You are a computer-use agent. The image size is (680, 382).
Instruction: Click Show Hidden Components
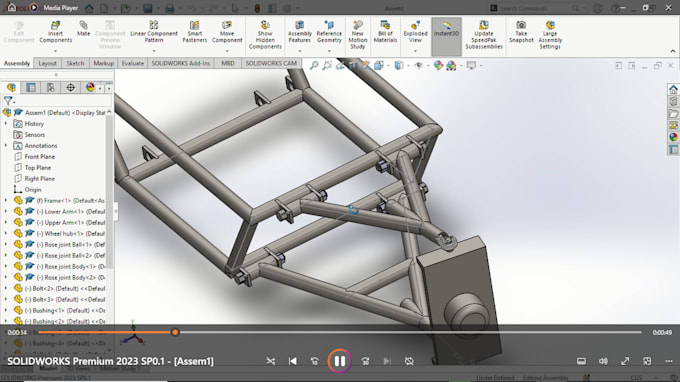click(x=265, y=35)
